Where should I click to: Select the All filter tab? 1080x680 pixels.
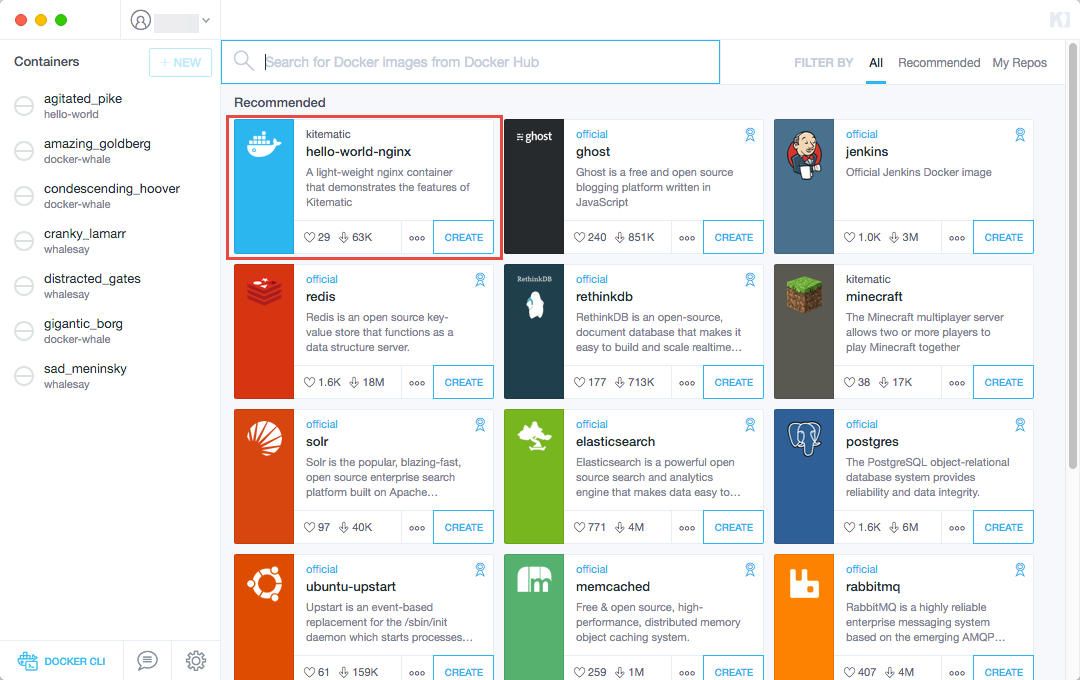point(875,63)
